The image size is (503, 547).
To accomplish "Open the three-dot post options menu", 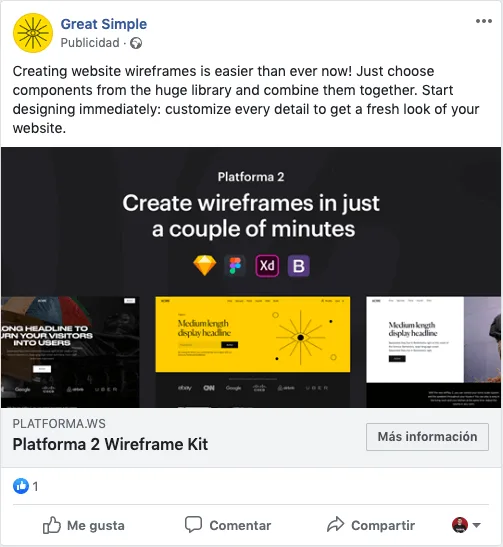I will (483, 21).
